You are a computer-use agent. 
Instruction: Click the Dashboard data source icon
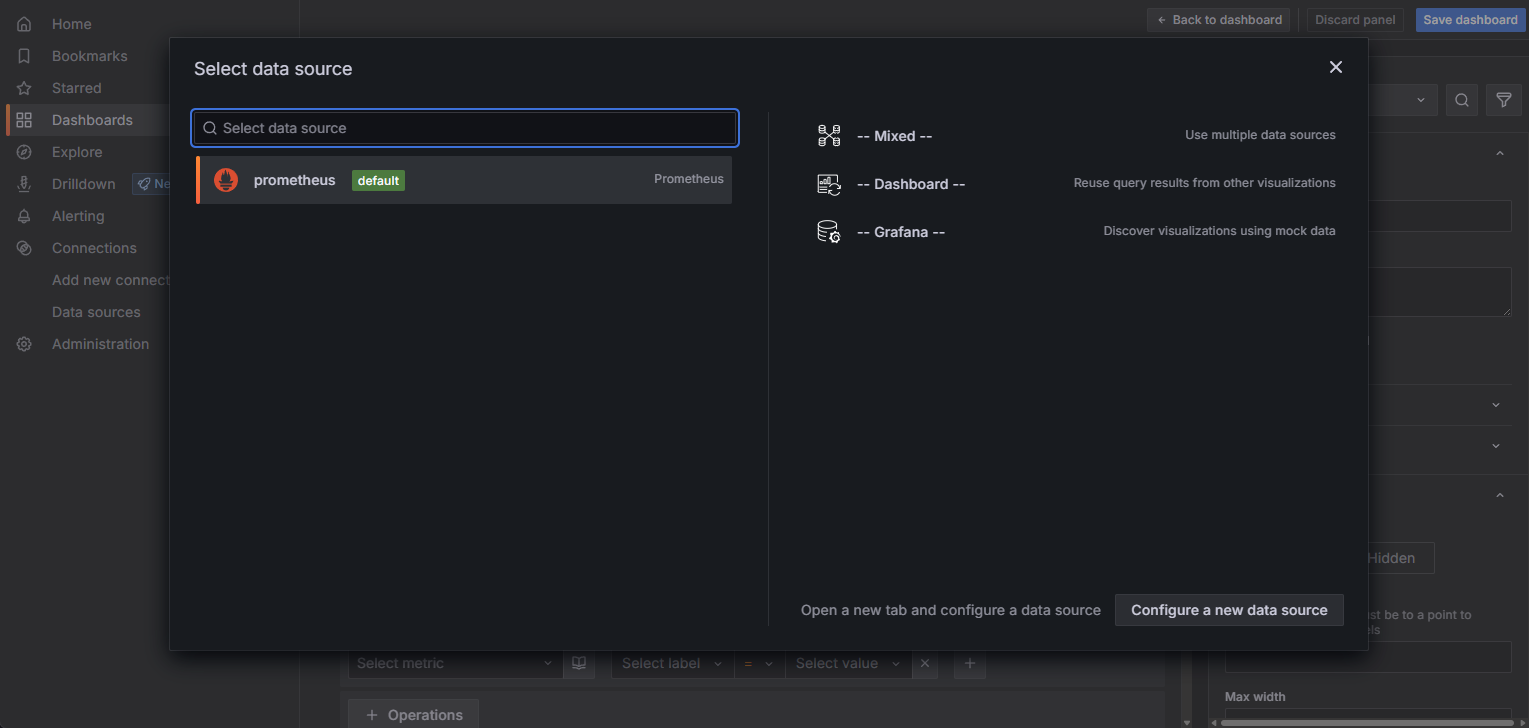pyautogui.click(x=829, y=184)
